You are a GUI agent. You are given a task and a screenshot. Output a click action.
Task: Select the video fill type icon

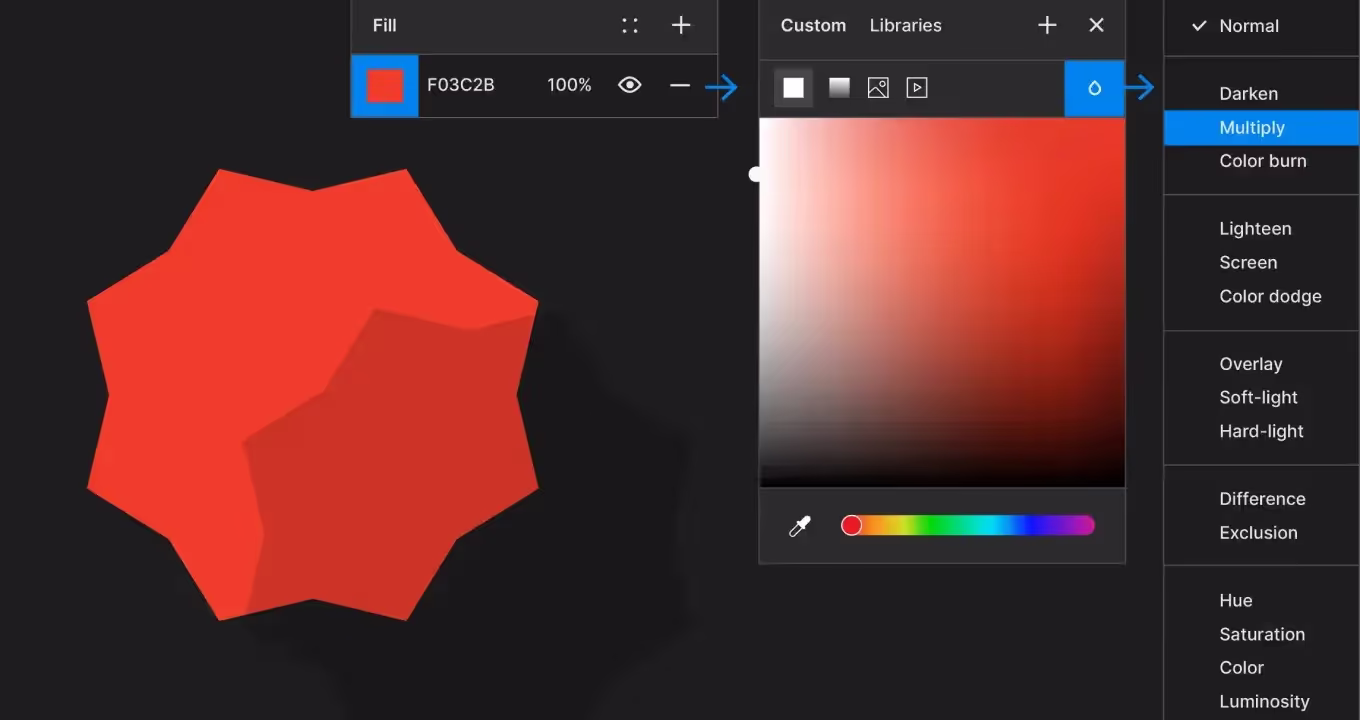coord(917,88)
